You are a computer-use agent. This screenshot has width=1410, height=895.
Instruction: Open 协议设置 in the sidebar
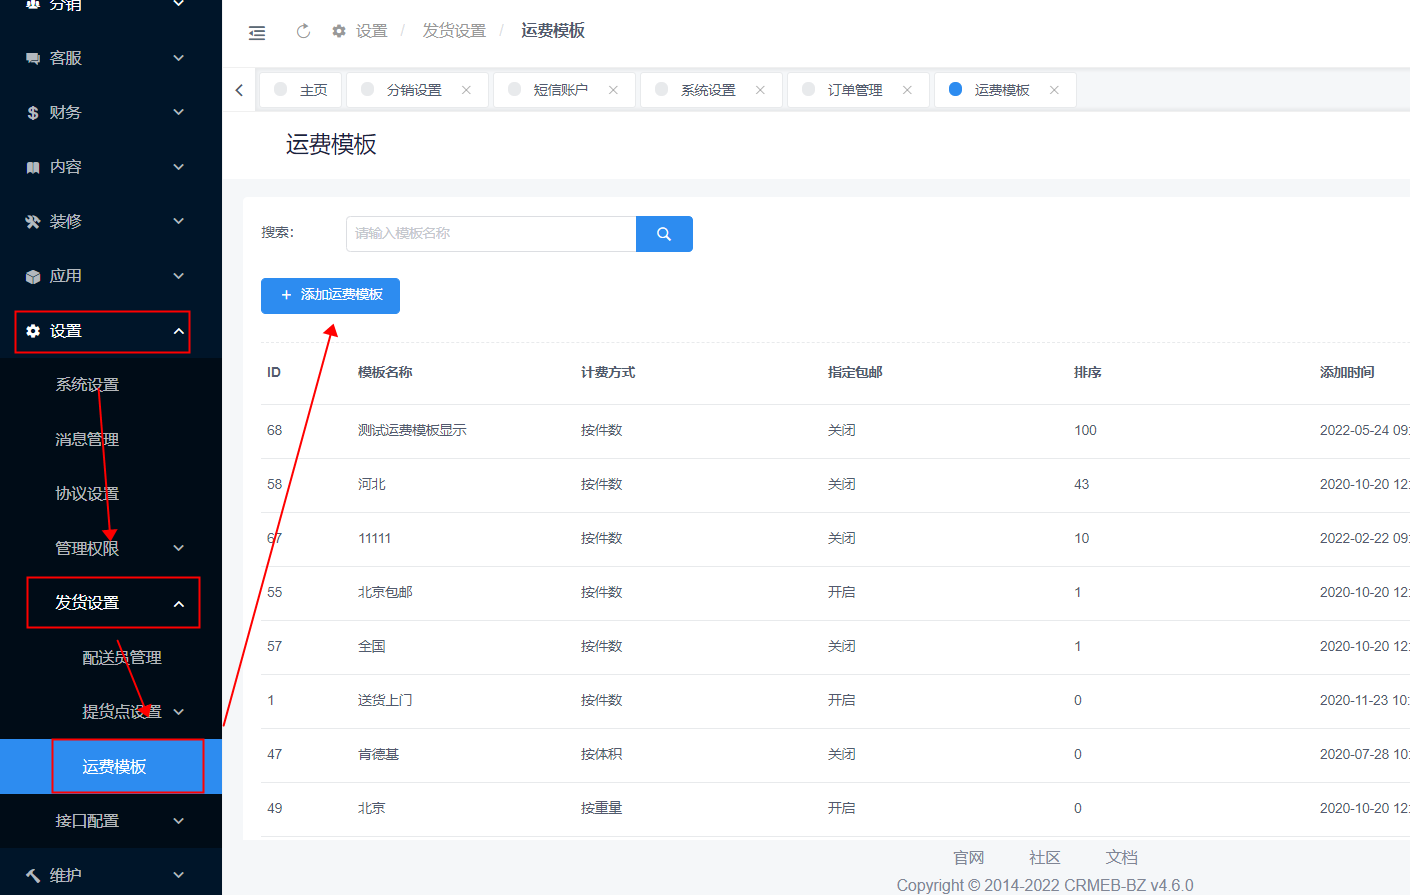pos(87,494)
